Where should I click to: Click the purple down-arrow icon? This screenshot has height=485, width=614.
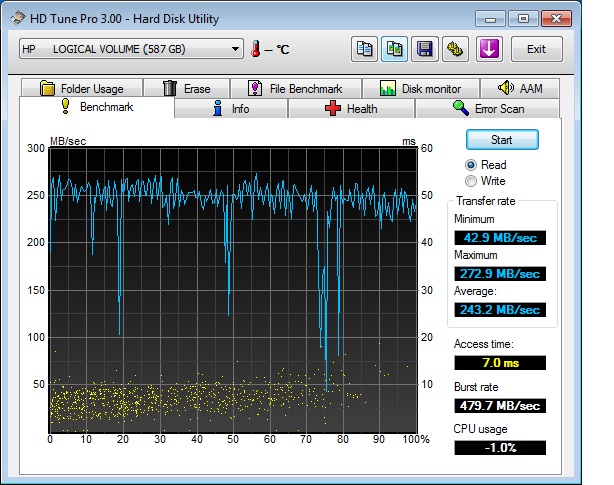click(488, 49)
